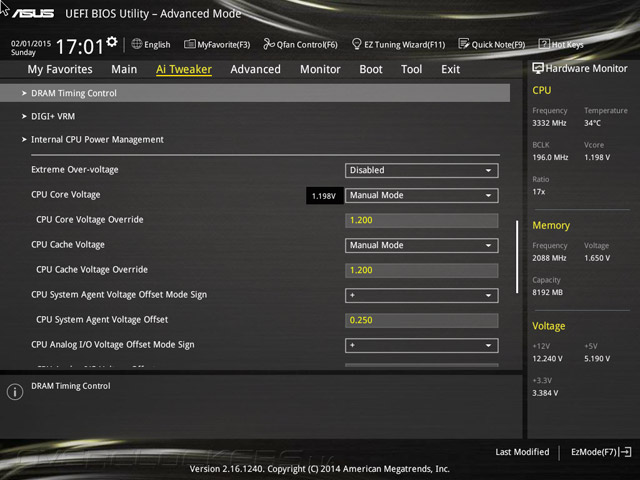Viewport: 640px width, 480px height.
Task: Click CPU frequency 3332 MHz value
Action: point(549,123)
